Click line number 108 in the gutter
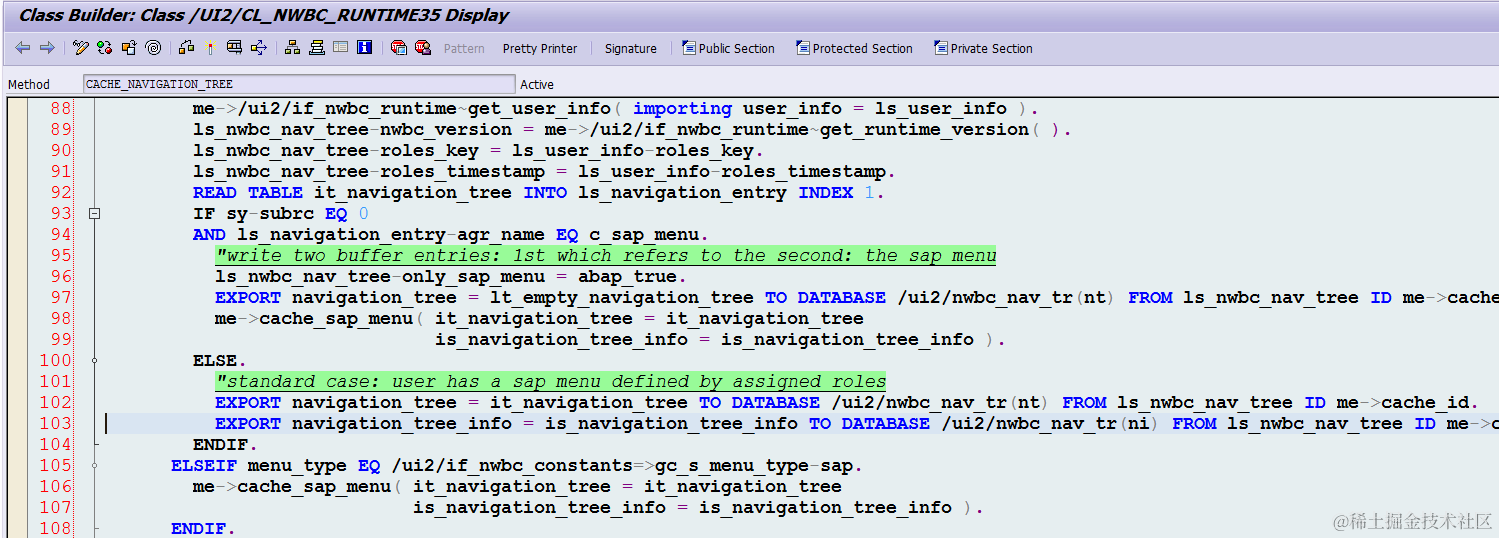Image resolution: width=1499 pixels, height=538 pixels. [x=56, y=528]
